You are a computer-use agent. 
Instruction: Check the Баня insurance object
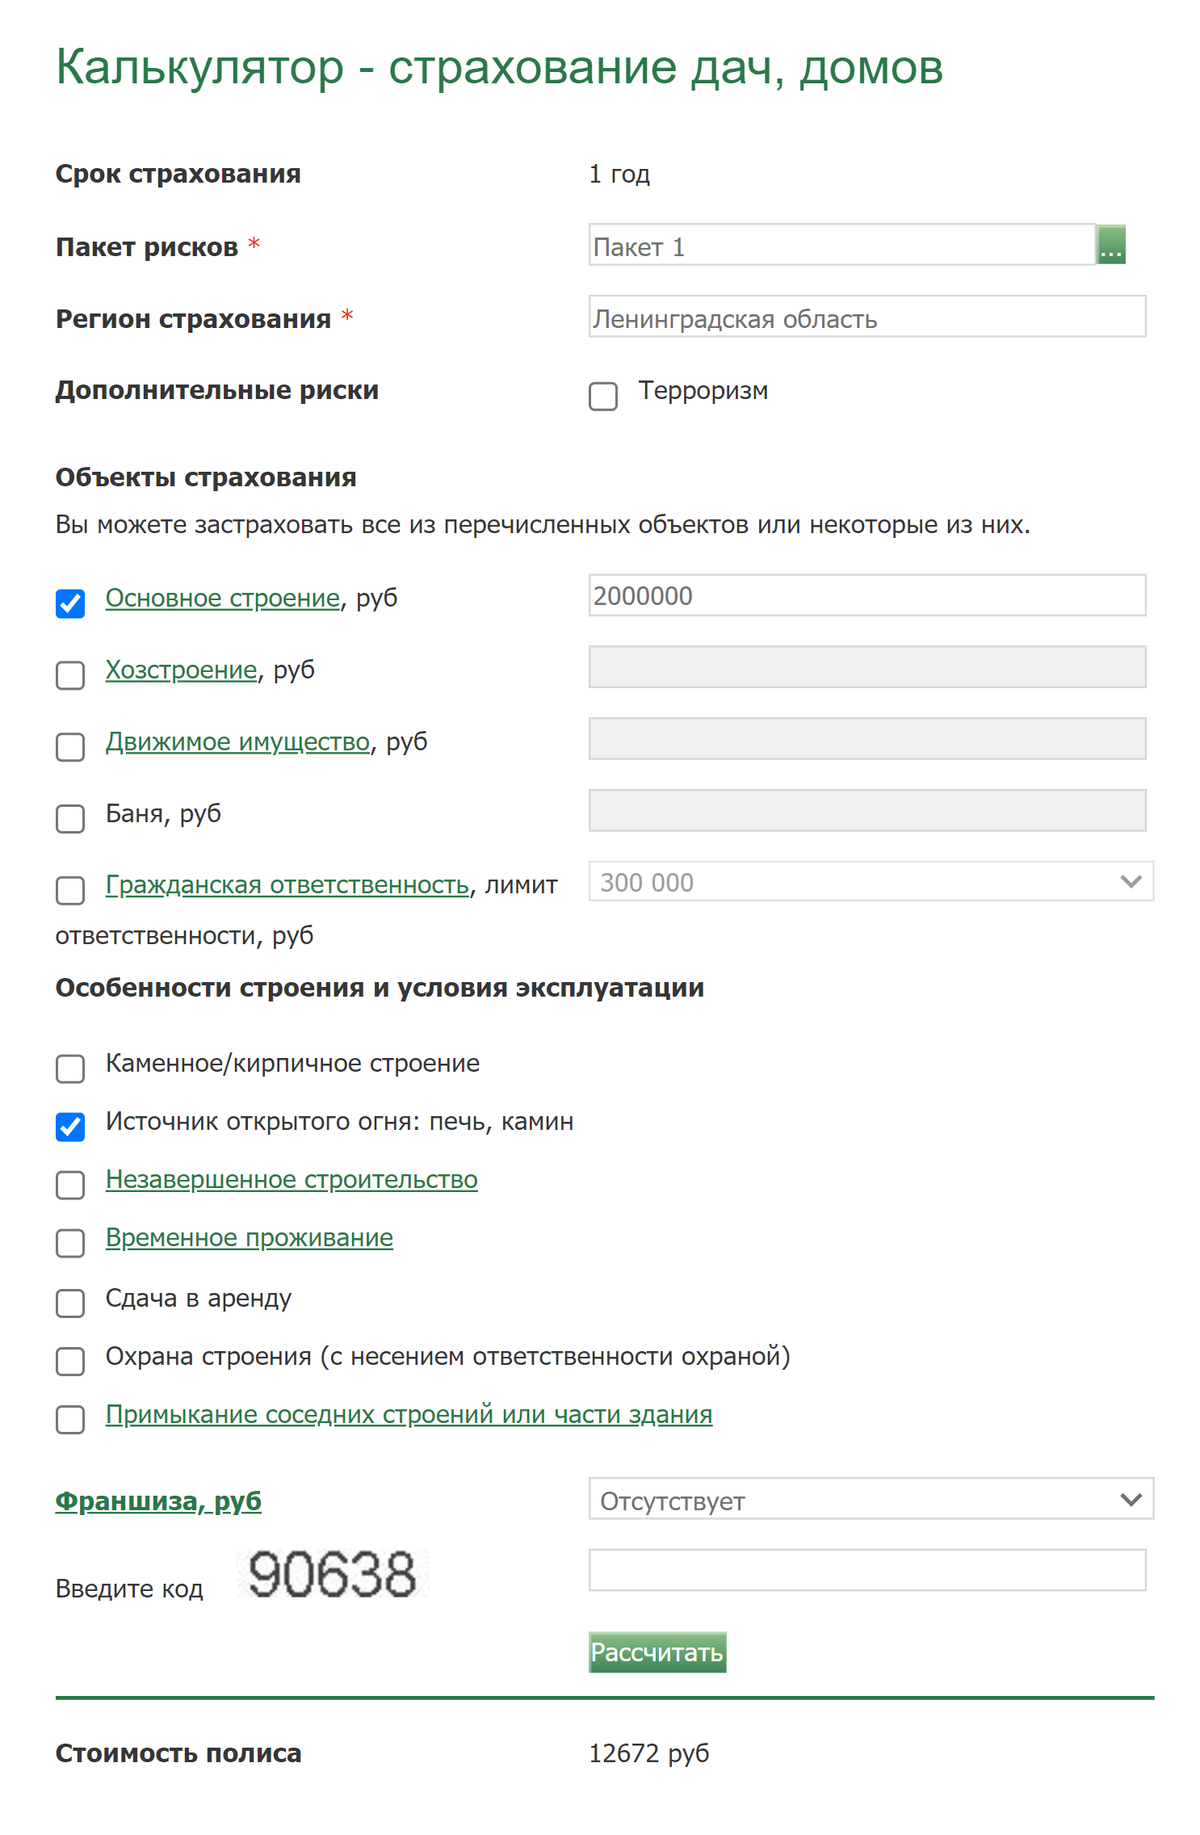click(x=69, y=819)
